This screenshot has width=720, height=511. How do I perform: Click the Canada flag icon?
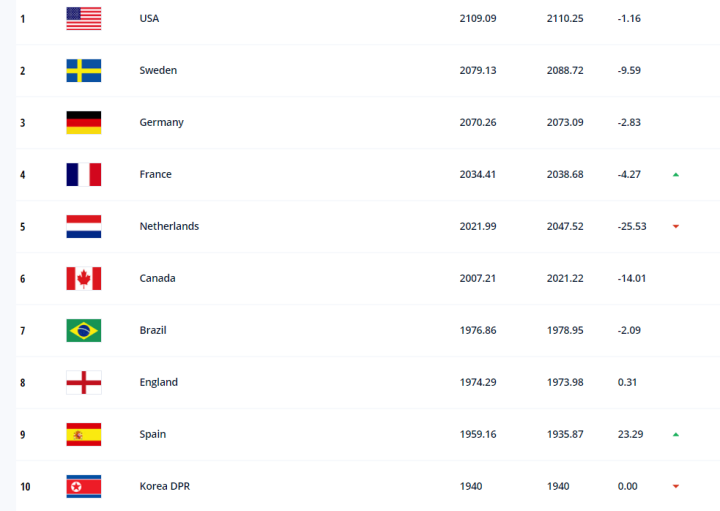pyautogui.click(x=83, y=278)
